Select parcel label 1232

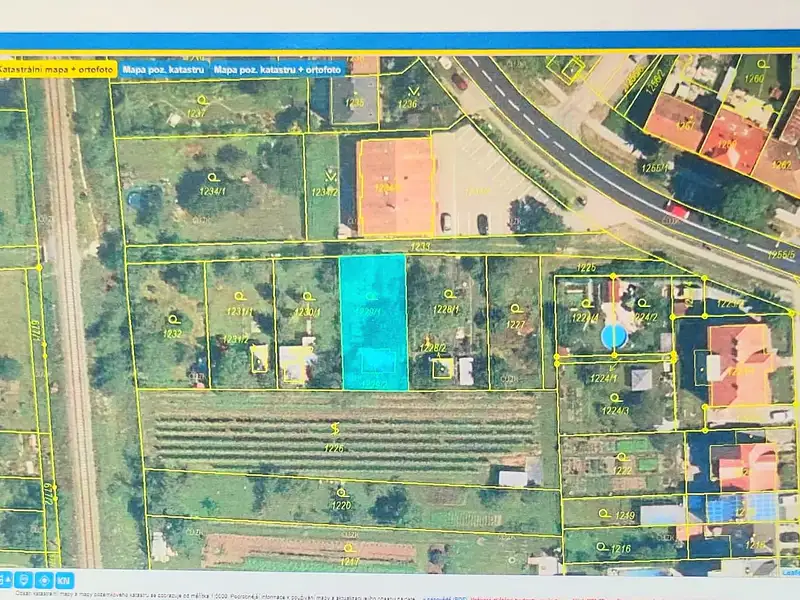[172, 334]
